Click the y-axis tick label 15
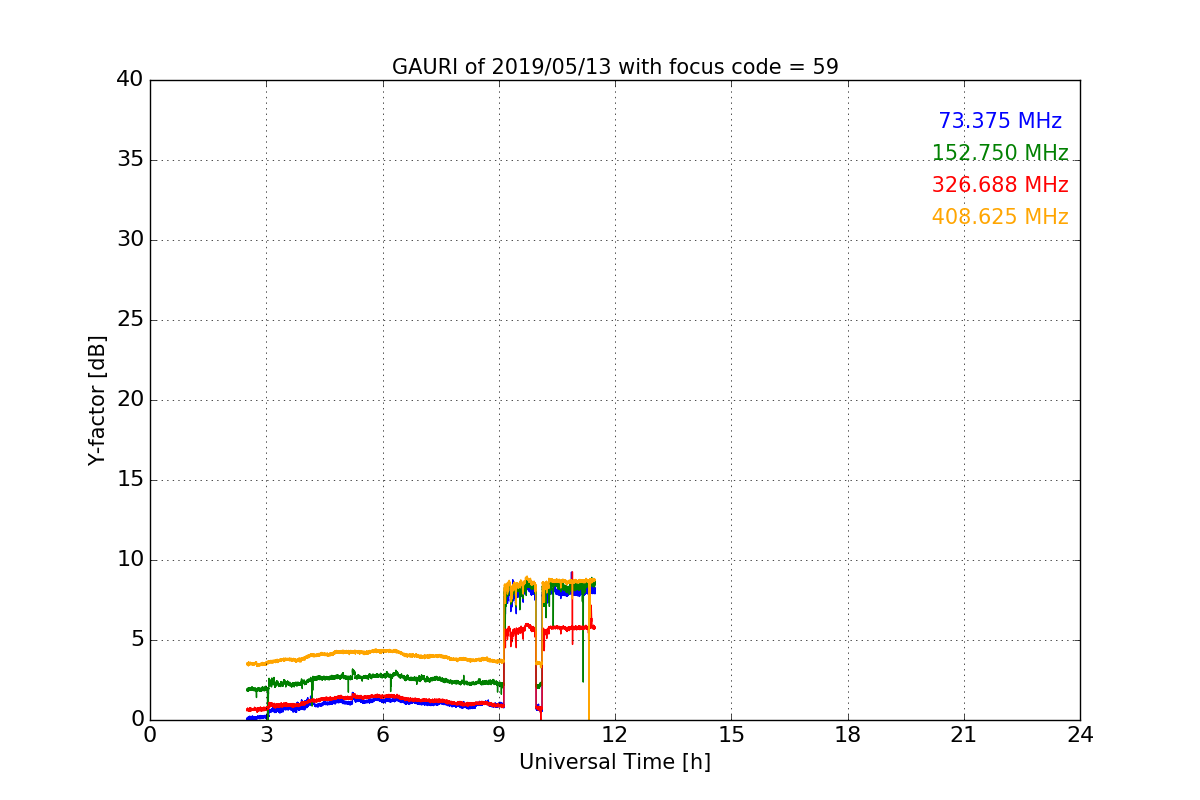The image size is (1200, 800). (x=130, y=480)
